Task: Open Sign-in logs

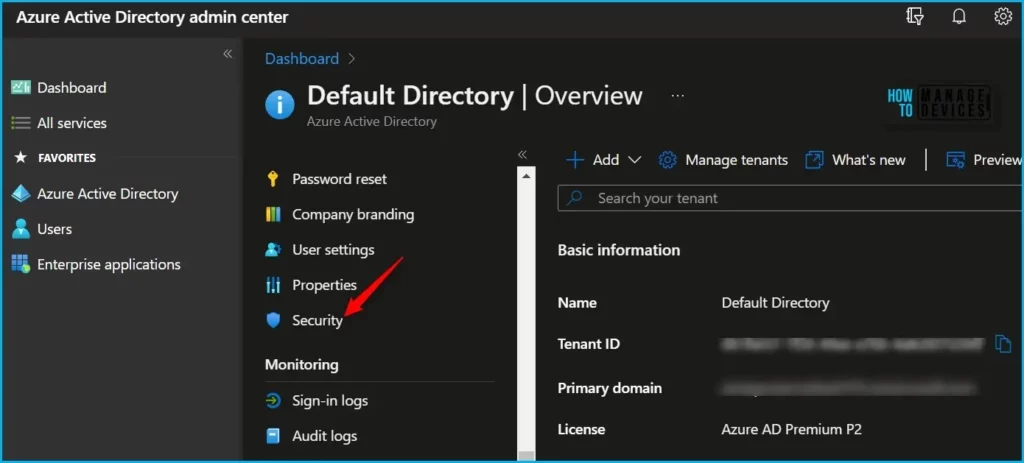Action: click(x=330, y=400)
